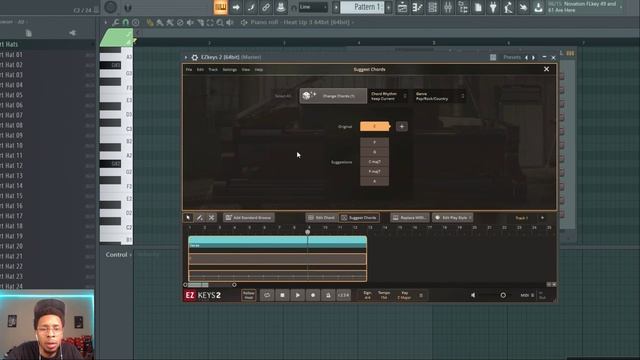Select the arrow pointer tool in EZkeys
Viewport: 640px width, 360px height.
[x=188, y=218]
